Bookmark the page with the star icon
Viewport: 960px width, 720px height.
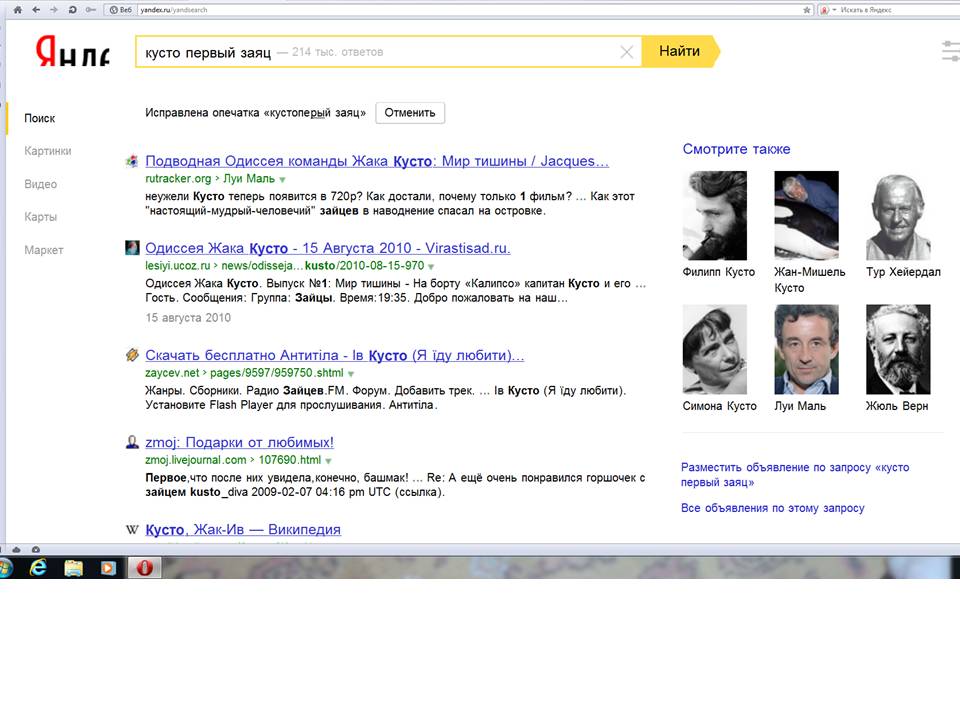click(x=807, y=9)
